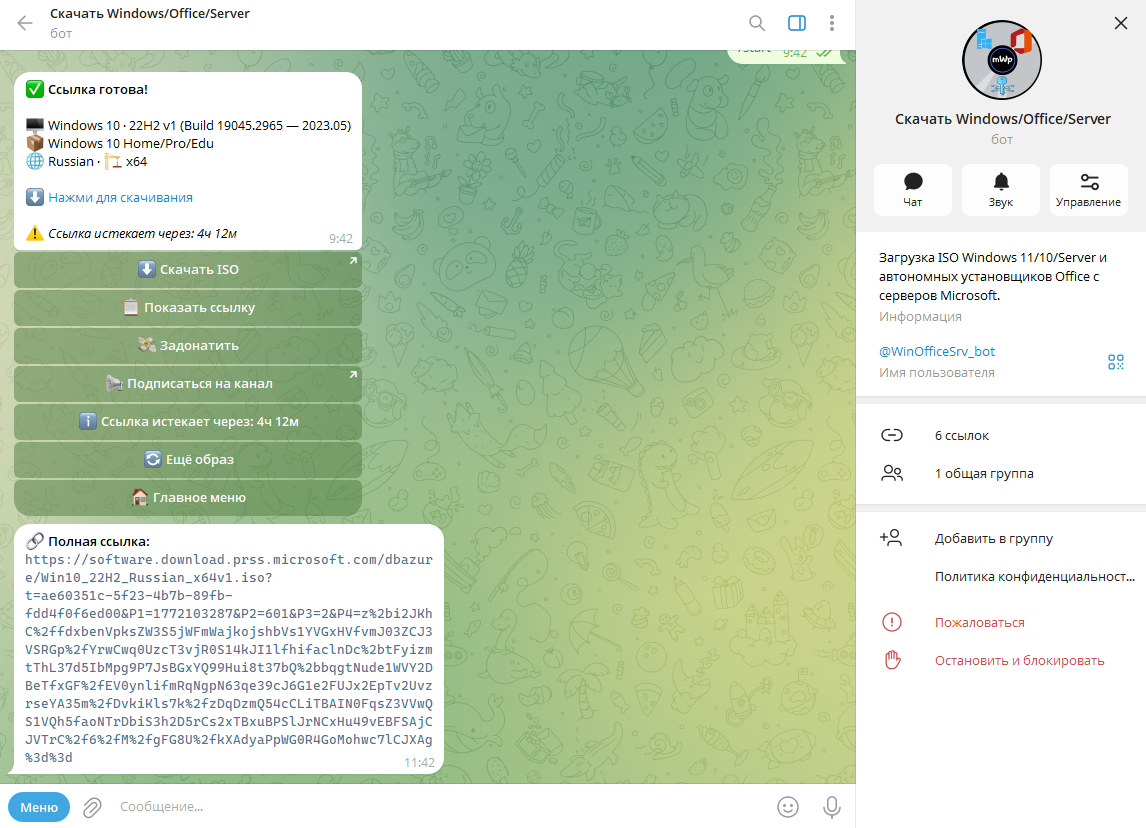
Task: Open chat search magnifier icon
Action: (757, 23)
